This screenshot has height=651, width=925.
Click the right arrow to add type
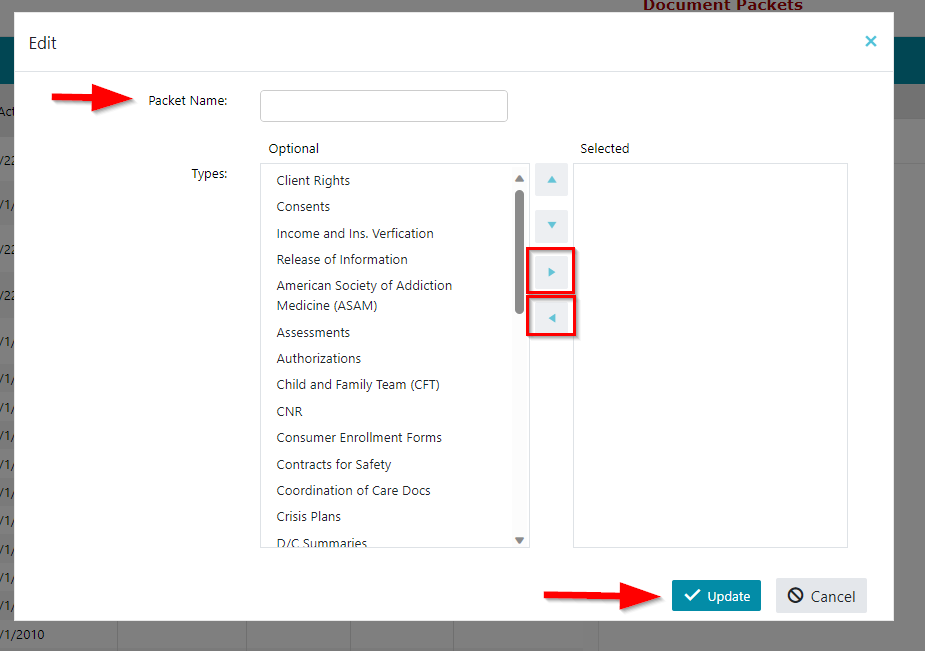551,271
